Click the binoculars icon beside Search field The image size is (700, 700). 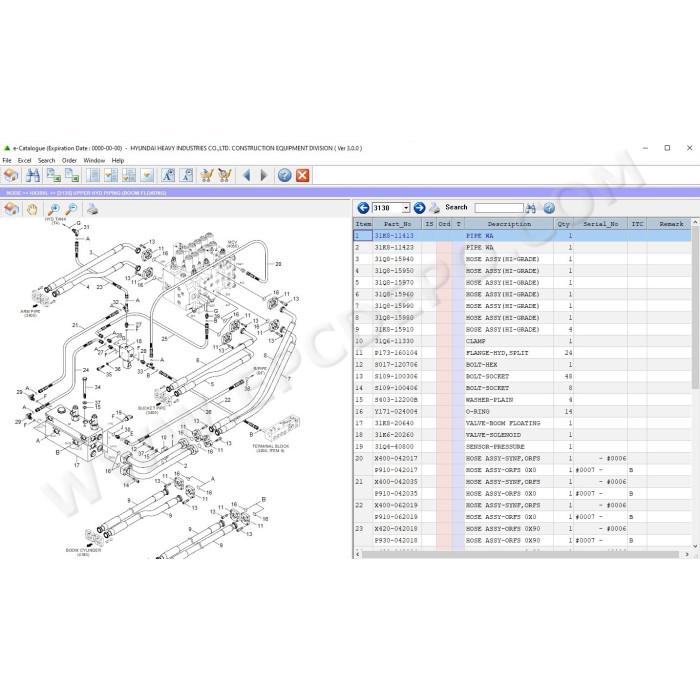coord(530,208)
